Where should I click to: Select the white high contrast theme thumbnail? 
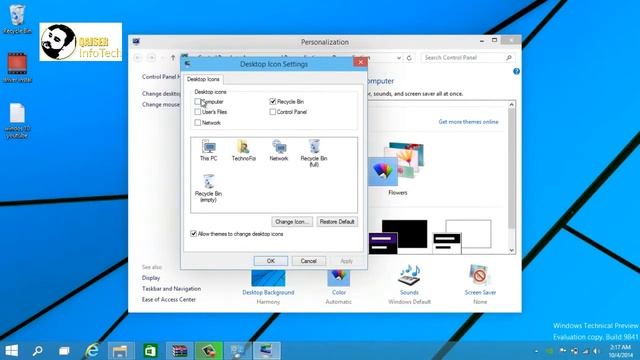462,237
